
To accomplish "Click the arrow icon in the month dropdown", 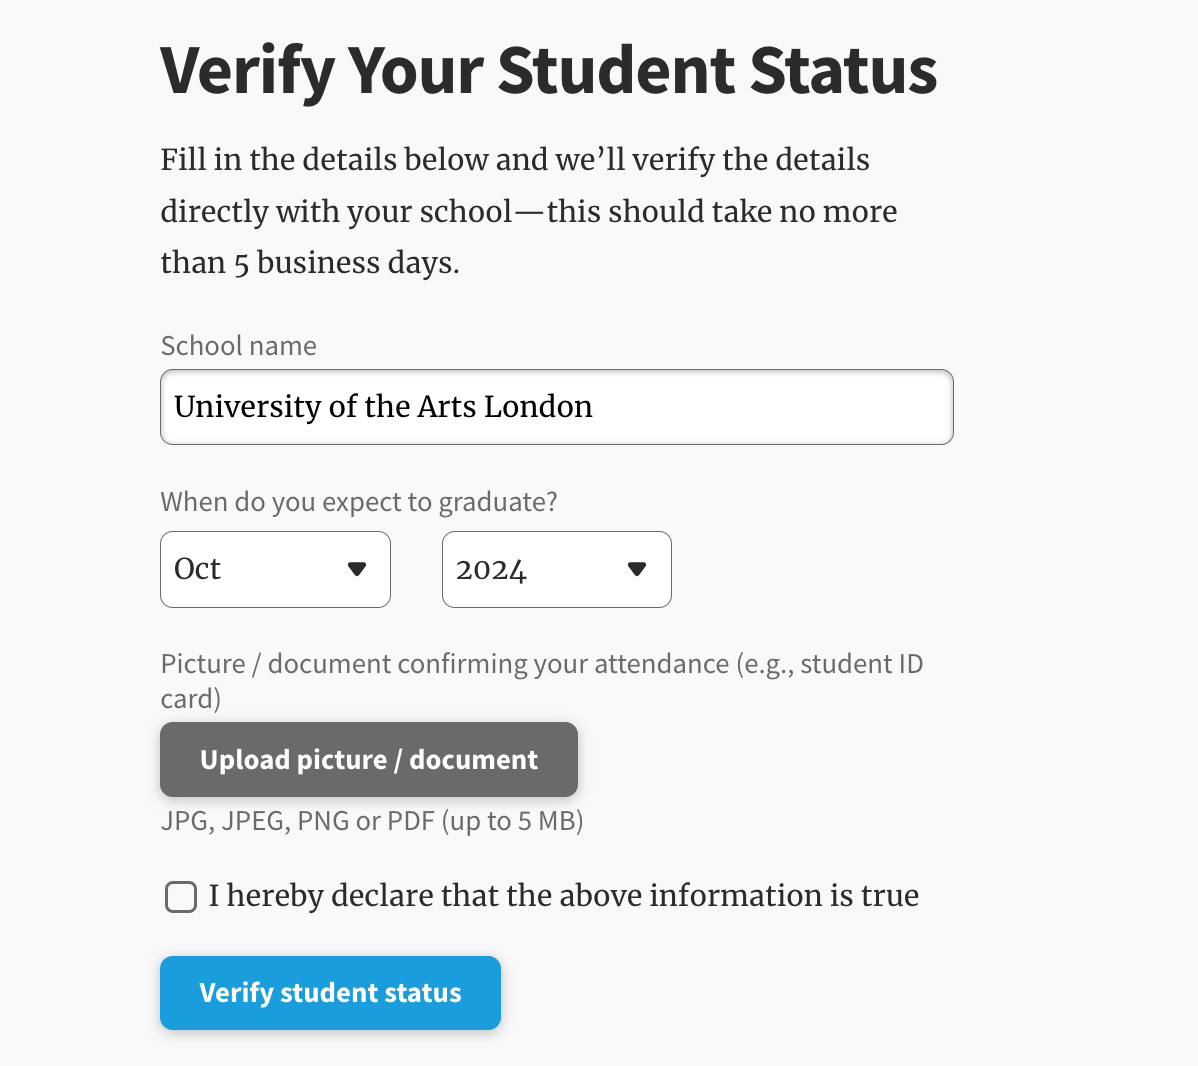I will click(x=357, y=569).
